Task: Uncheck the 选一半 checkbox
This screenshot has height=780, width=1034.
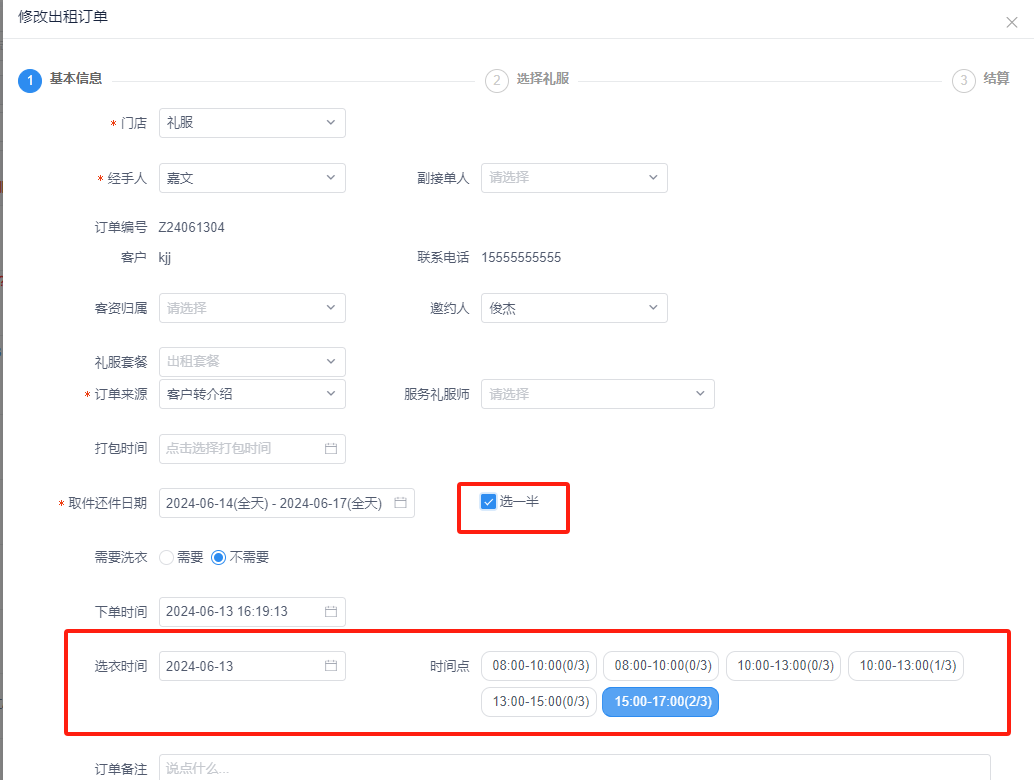Action: [488, 502]
